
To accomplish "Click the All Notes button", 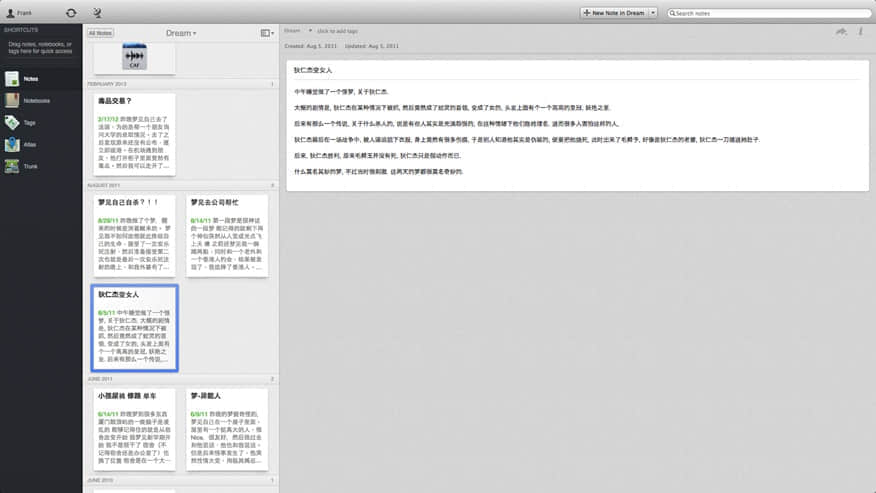I will (100, 33).
